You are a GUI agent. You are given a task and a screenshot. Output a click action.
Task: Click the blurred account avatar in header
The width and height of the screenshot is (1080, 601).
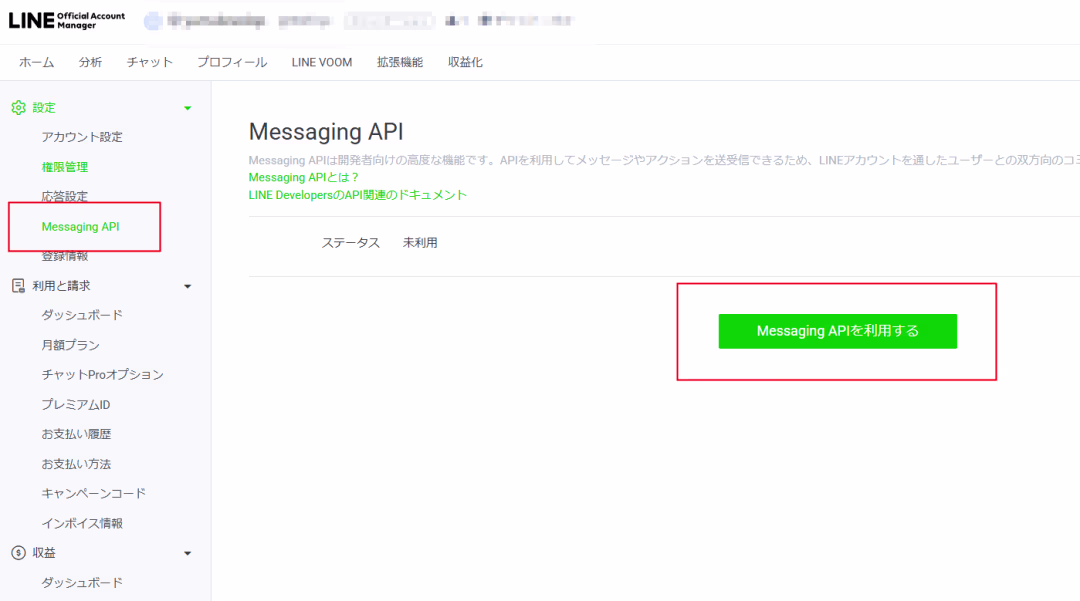click(153, 21)
